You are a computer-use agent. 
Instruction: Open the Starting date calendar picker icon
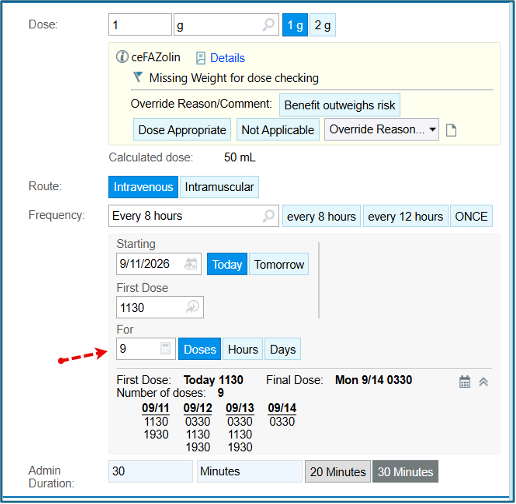pos(191,264)
